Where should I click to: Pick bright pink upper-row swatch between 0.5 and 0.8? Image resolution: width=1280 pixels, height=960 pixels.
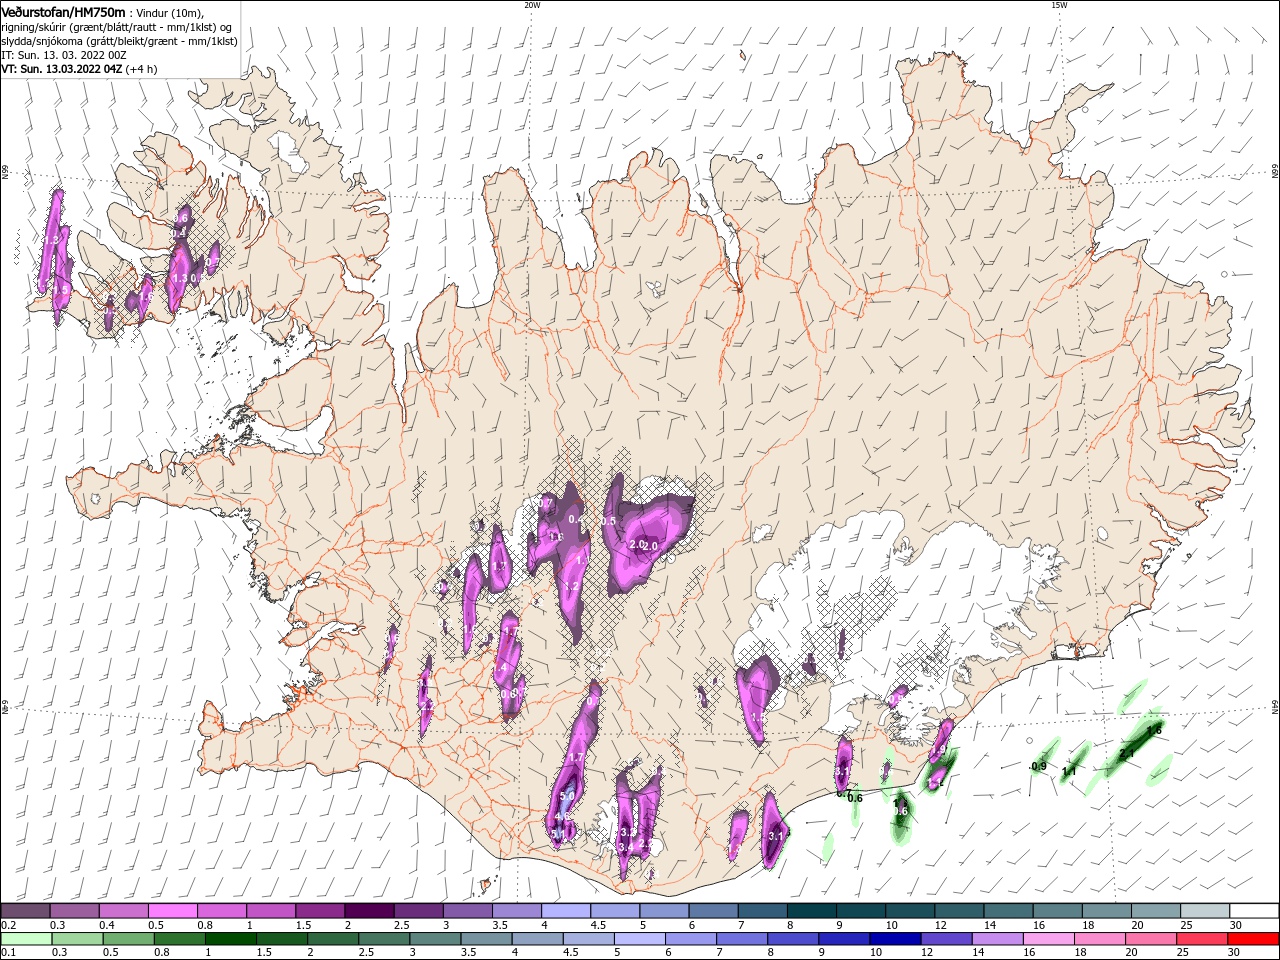[172, 910]
